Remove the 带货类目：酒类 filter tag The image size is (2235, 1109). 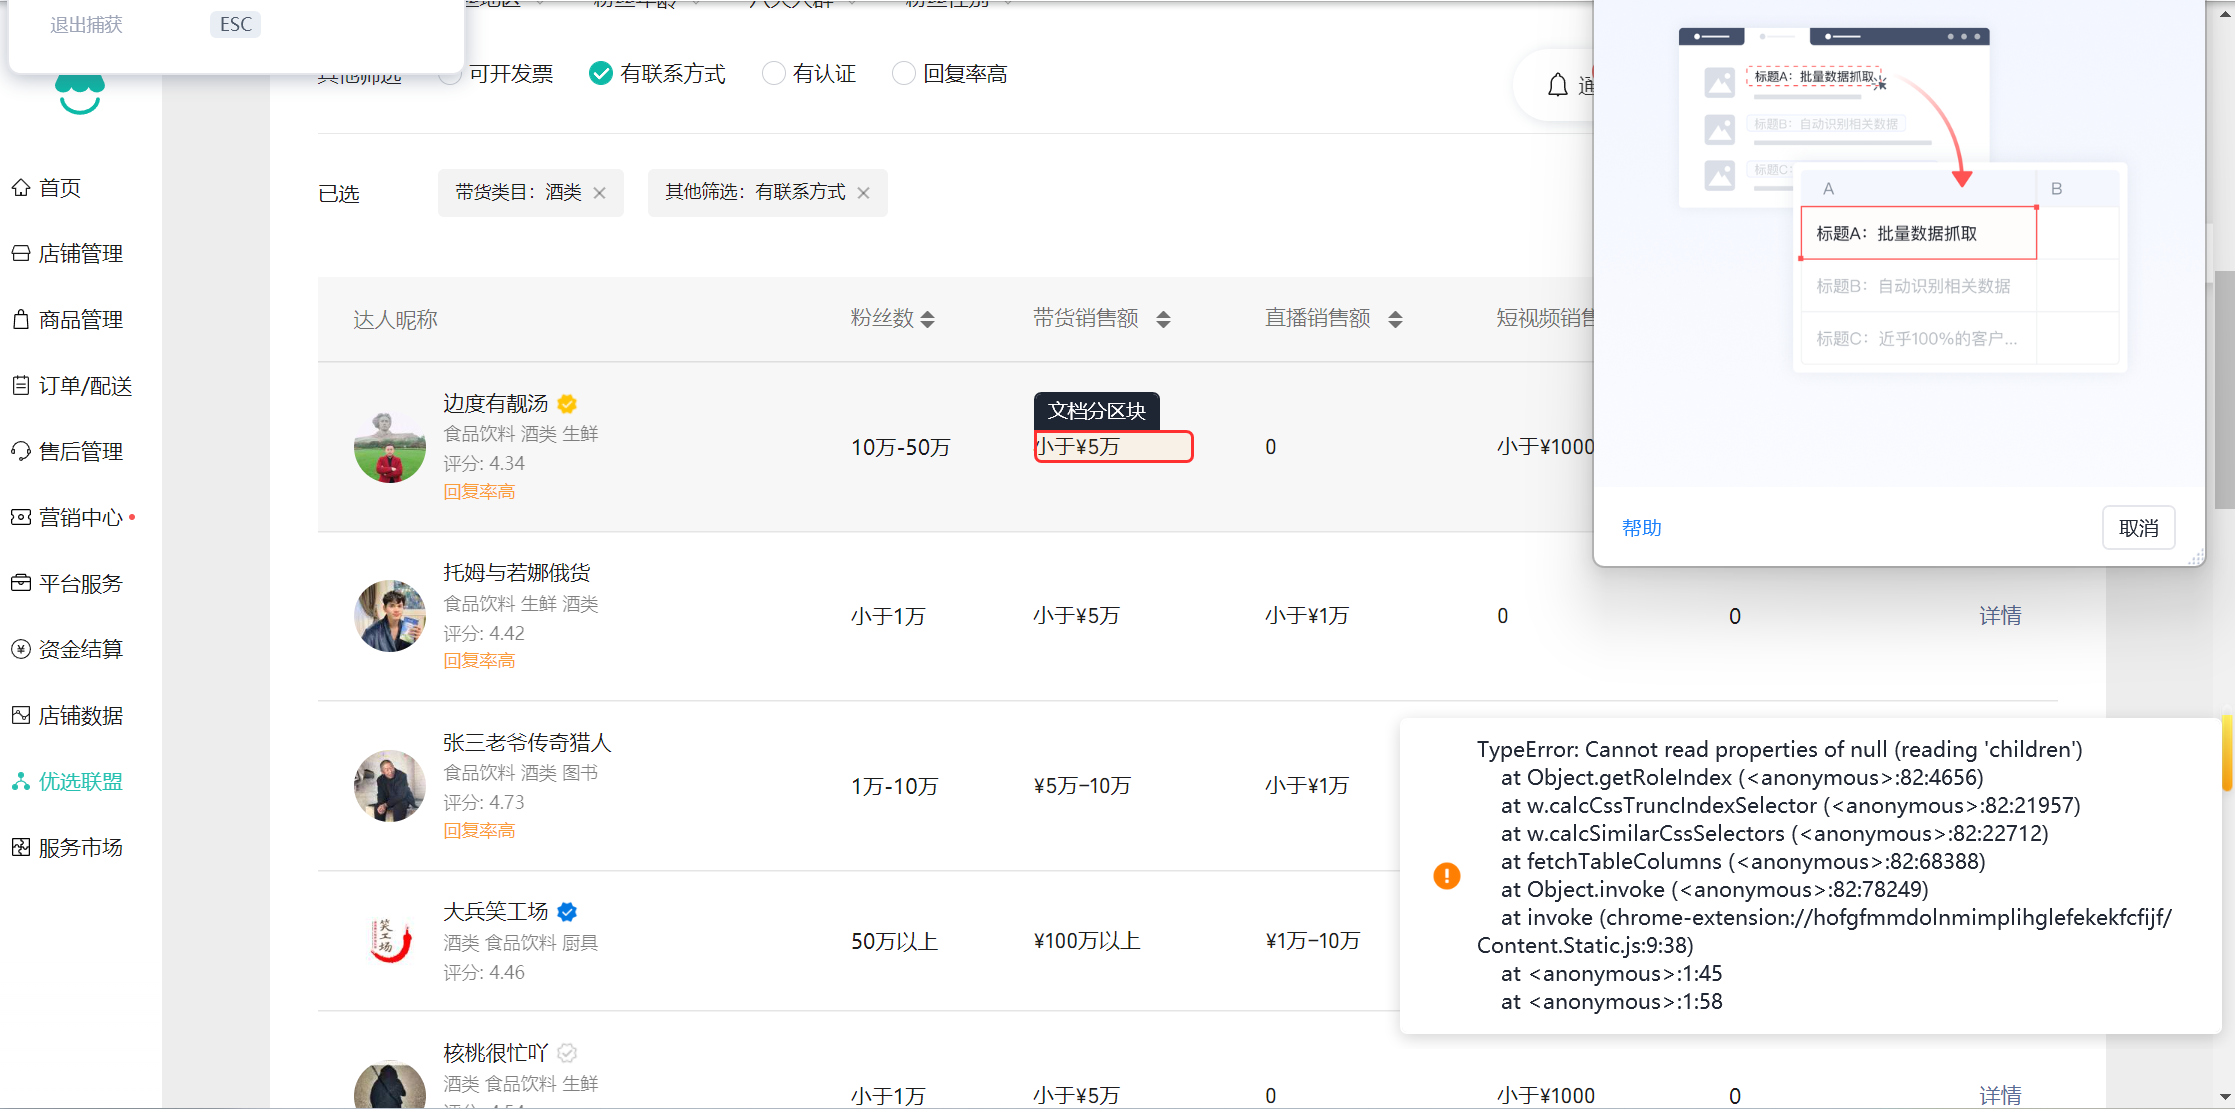pyautogui.click(x=600, y=193)
